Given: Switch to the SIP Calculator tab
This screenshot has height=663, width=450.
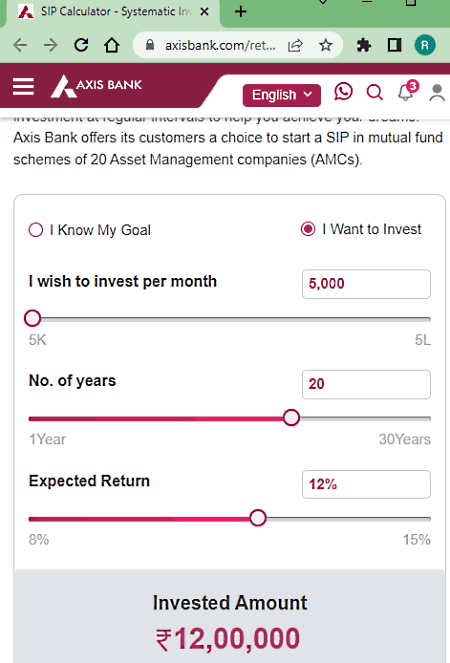Looking at the screenshot, I should (112, 11).
